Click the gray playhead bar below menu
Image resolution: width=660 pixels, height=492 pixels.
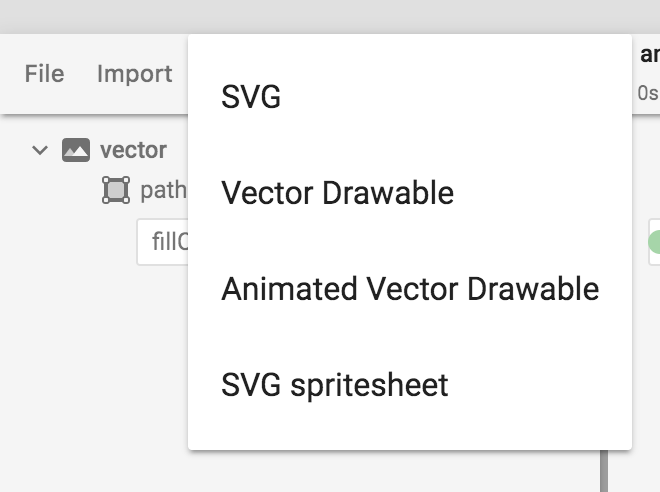click(604, 470)
